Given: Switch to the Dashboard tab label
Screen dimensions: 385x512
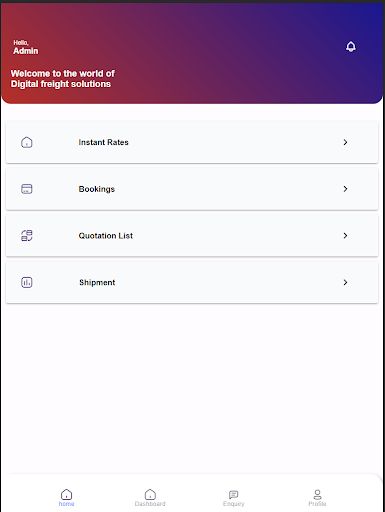Looking at the screenshot, I should click(x=150, y=504).
